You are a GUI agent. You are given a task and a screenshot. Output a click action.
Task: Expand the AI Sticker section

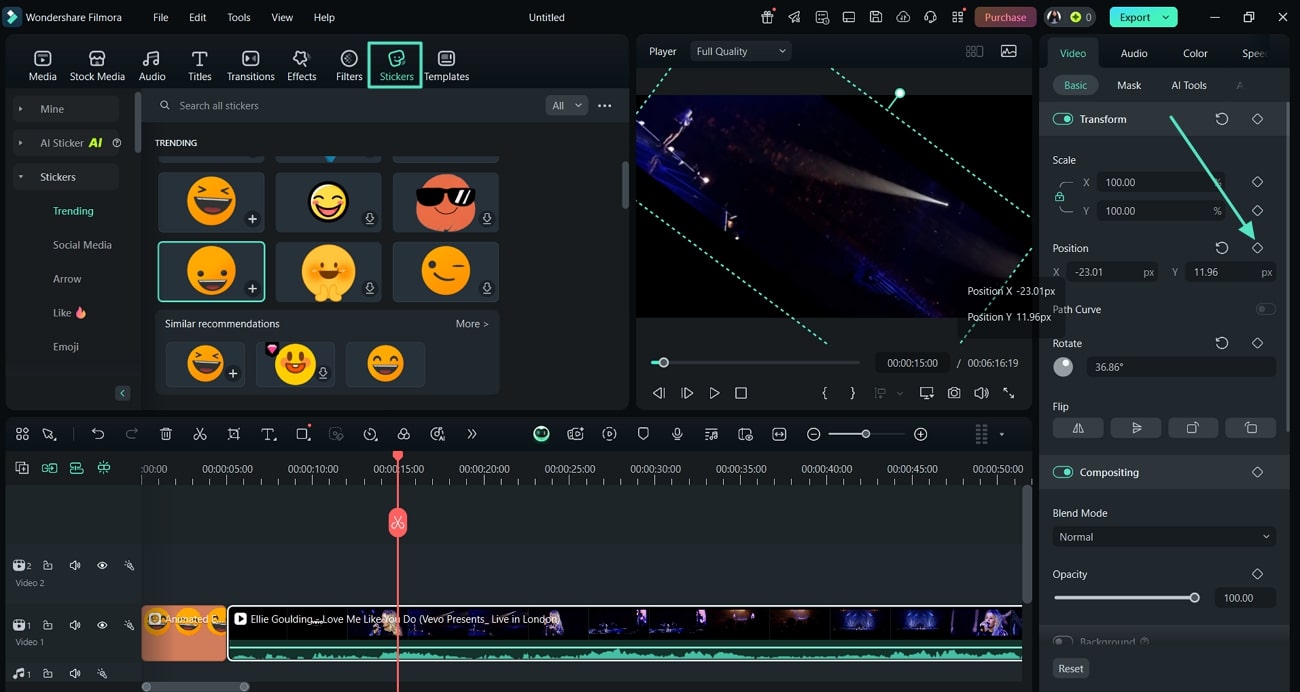click(20, 143)
